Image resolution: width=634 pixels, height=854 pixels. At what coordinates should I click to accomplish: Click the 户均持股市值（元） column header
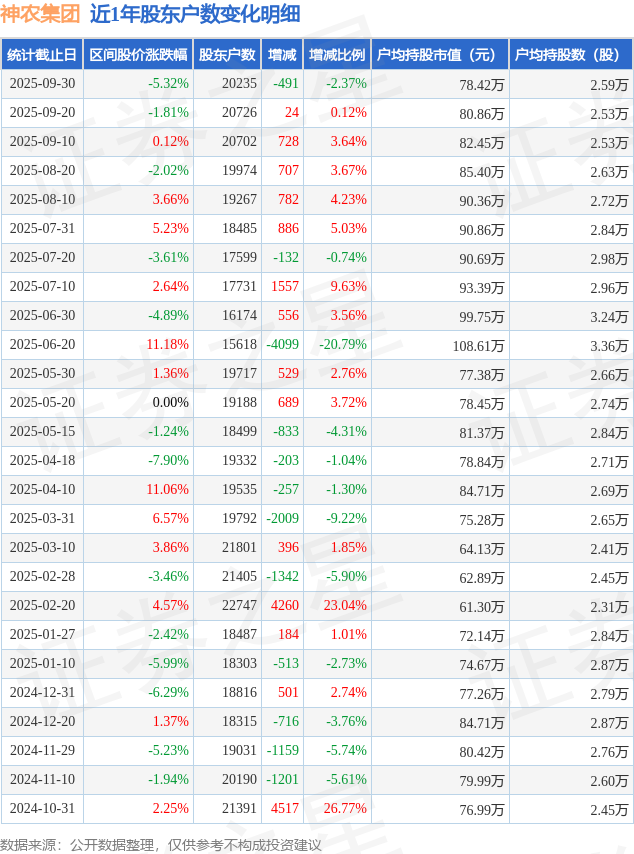440,55
